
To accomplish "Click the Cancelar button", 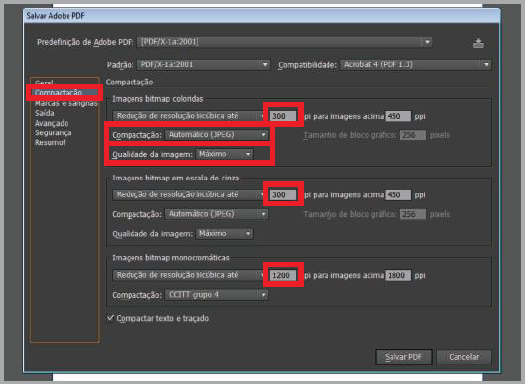I will coord(464,357).
